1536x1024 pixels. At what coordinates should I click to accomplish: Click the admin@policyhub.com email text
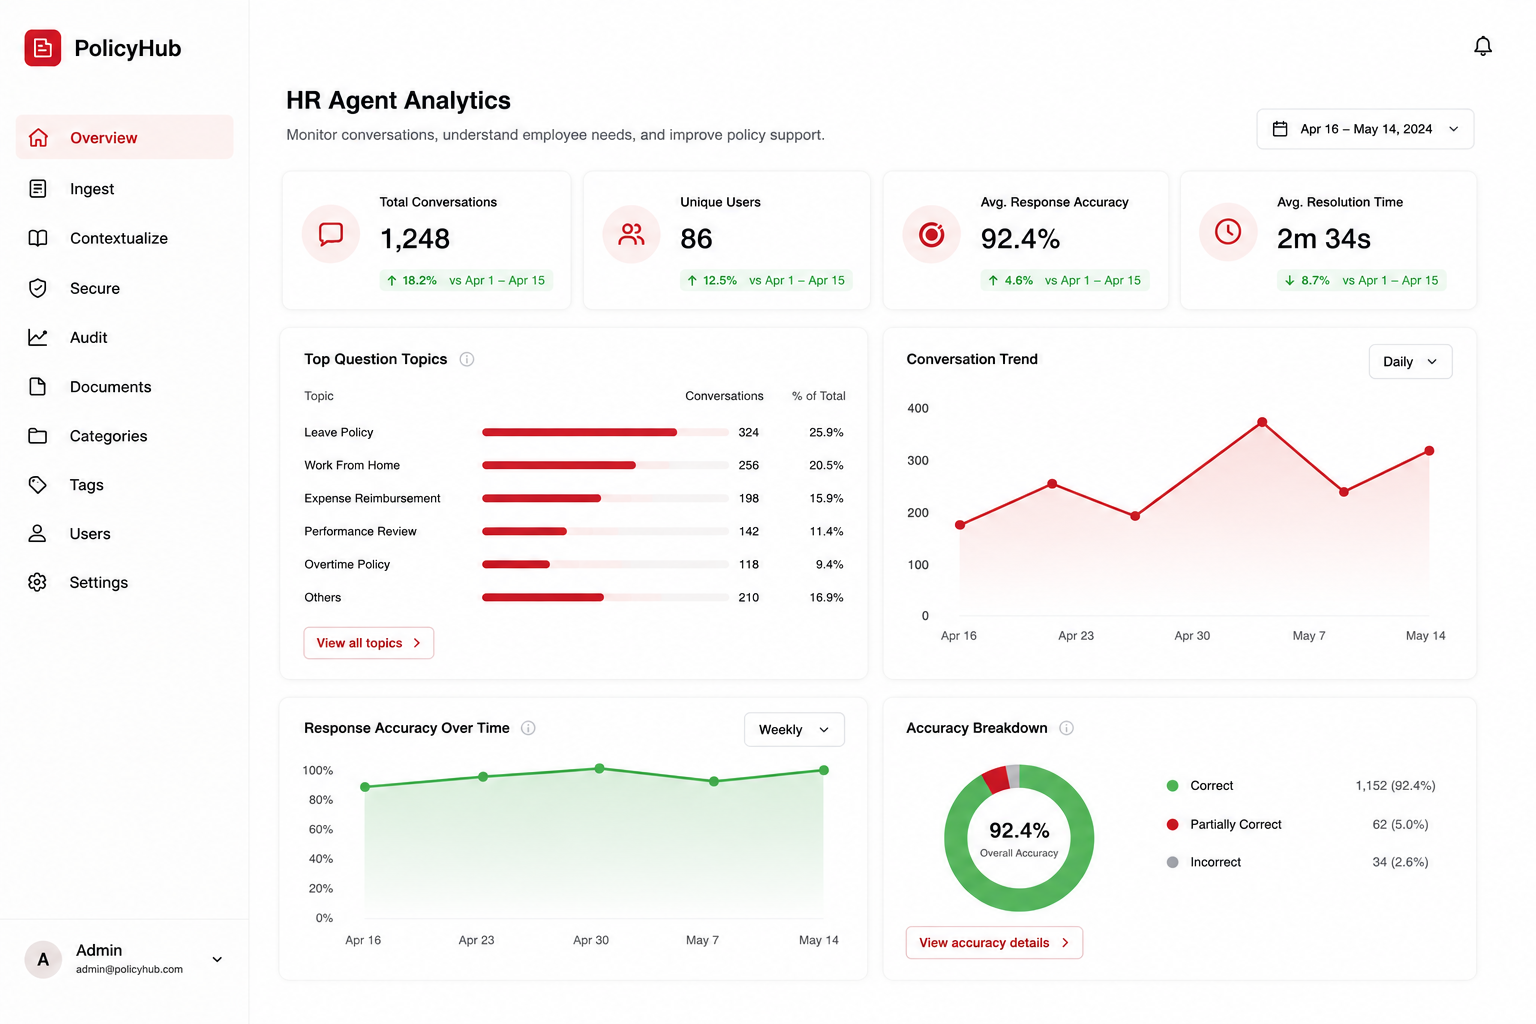129,969
